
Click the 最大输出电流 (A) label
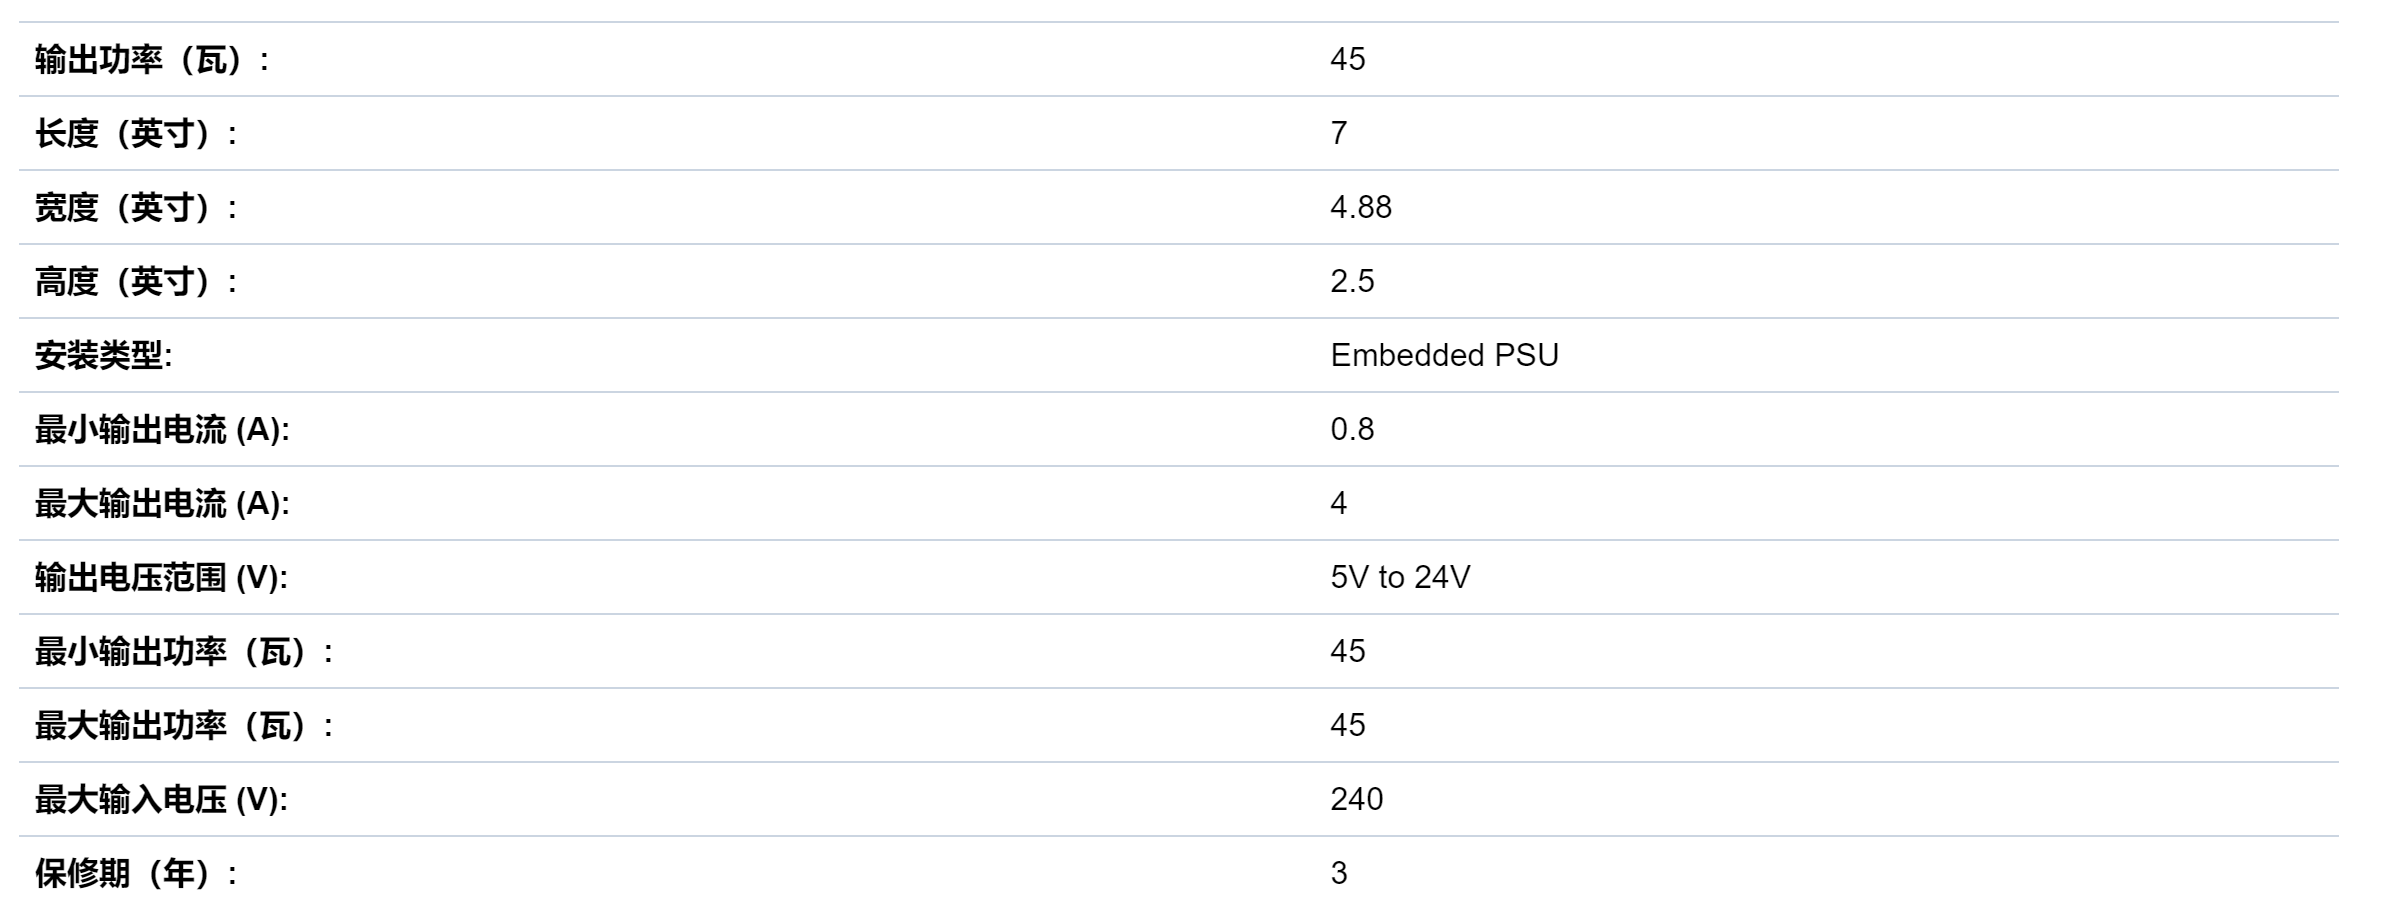(x=162, y=504)
